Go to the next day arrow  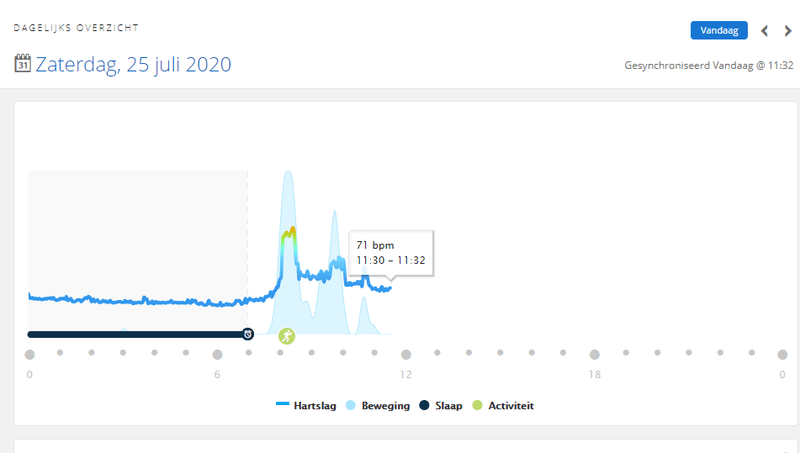pos(788,31)
